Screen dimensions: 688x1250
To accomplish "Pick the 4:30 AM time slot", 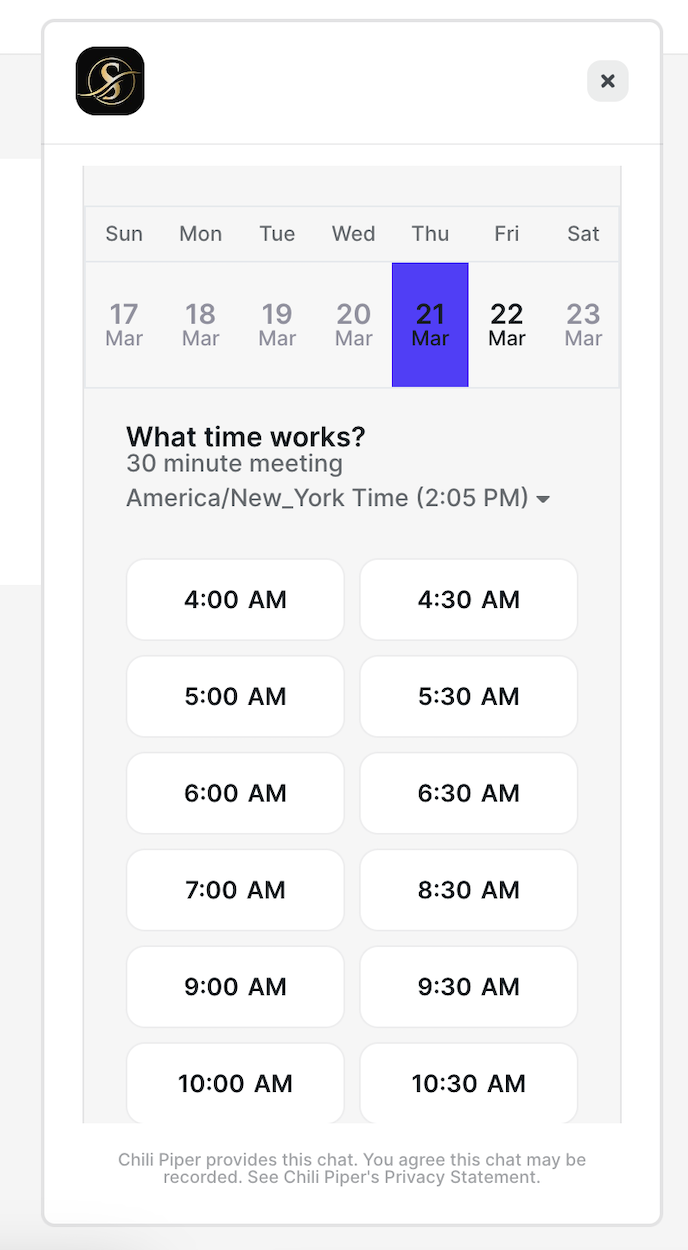I will click(469, 600).
